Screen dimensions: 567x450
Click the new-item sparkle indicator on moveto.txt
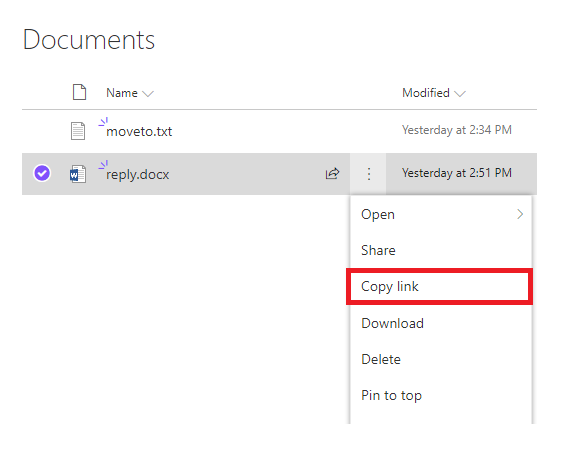click(x=103, y=122)
